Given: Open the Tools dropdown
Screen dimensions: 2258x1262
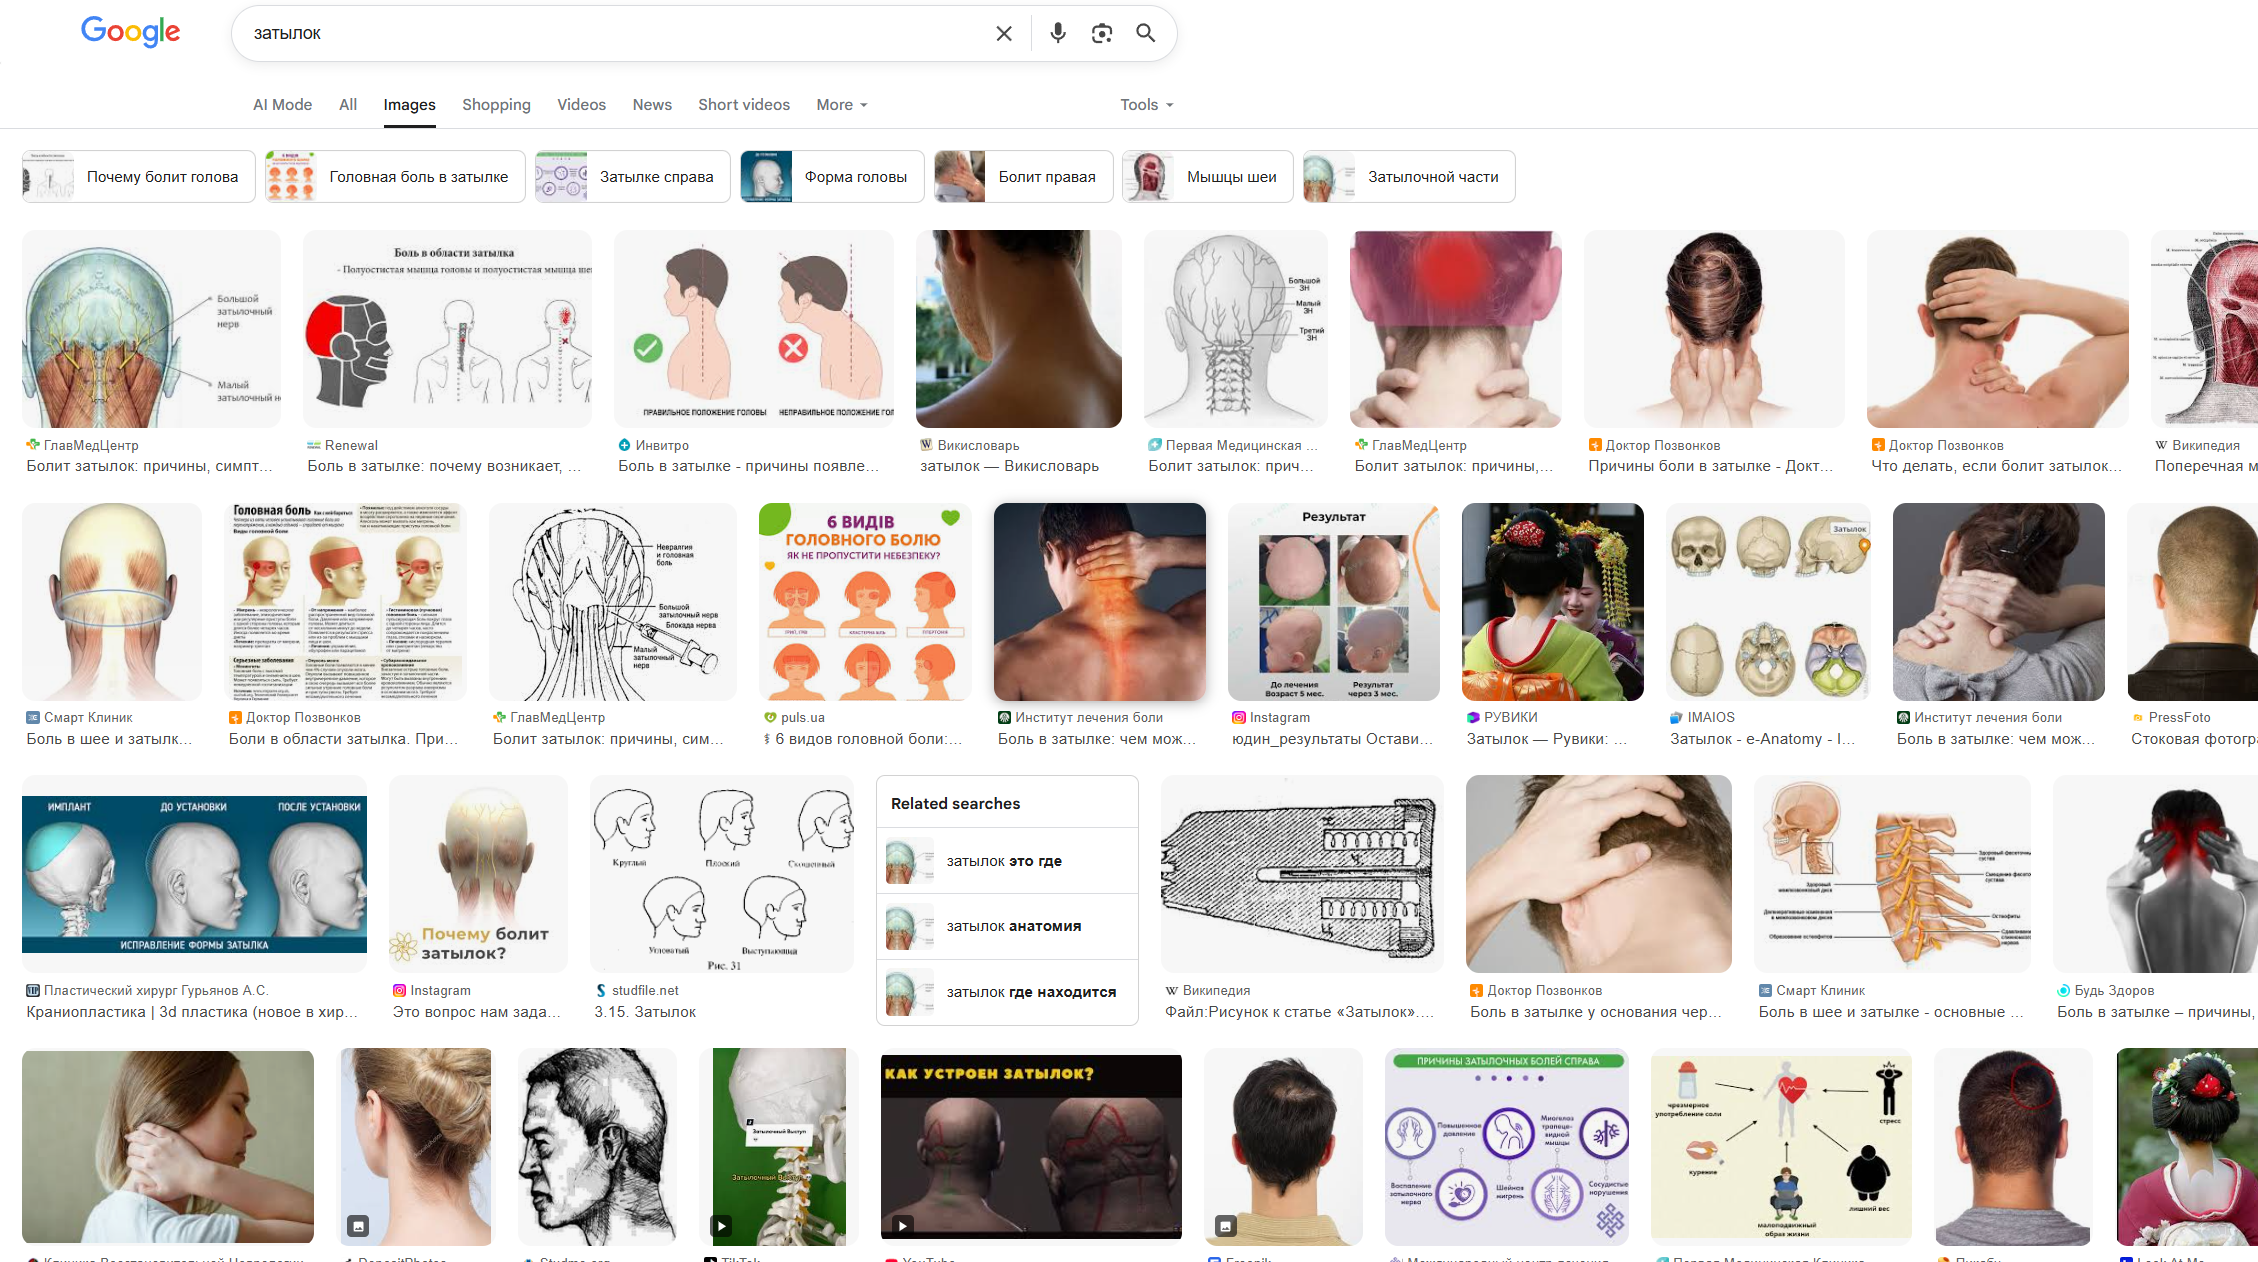Looking at the screenshot, I should tap(1146, 105).
